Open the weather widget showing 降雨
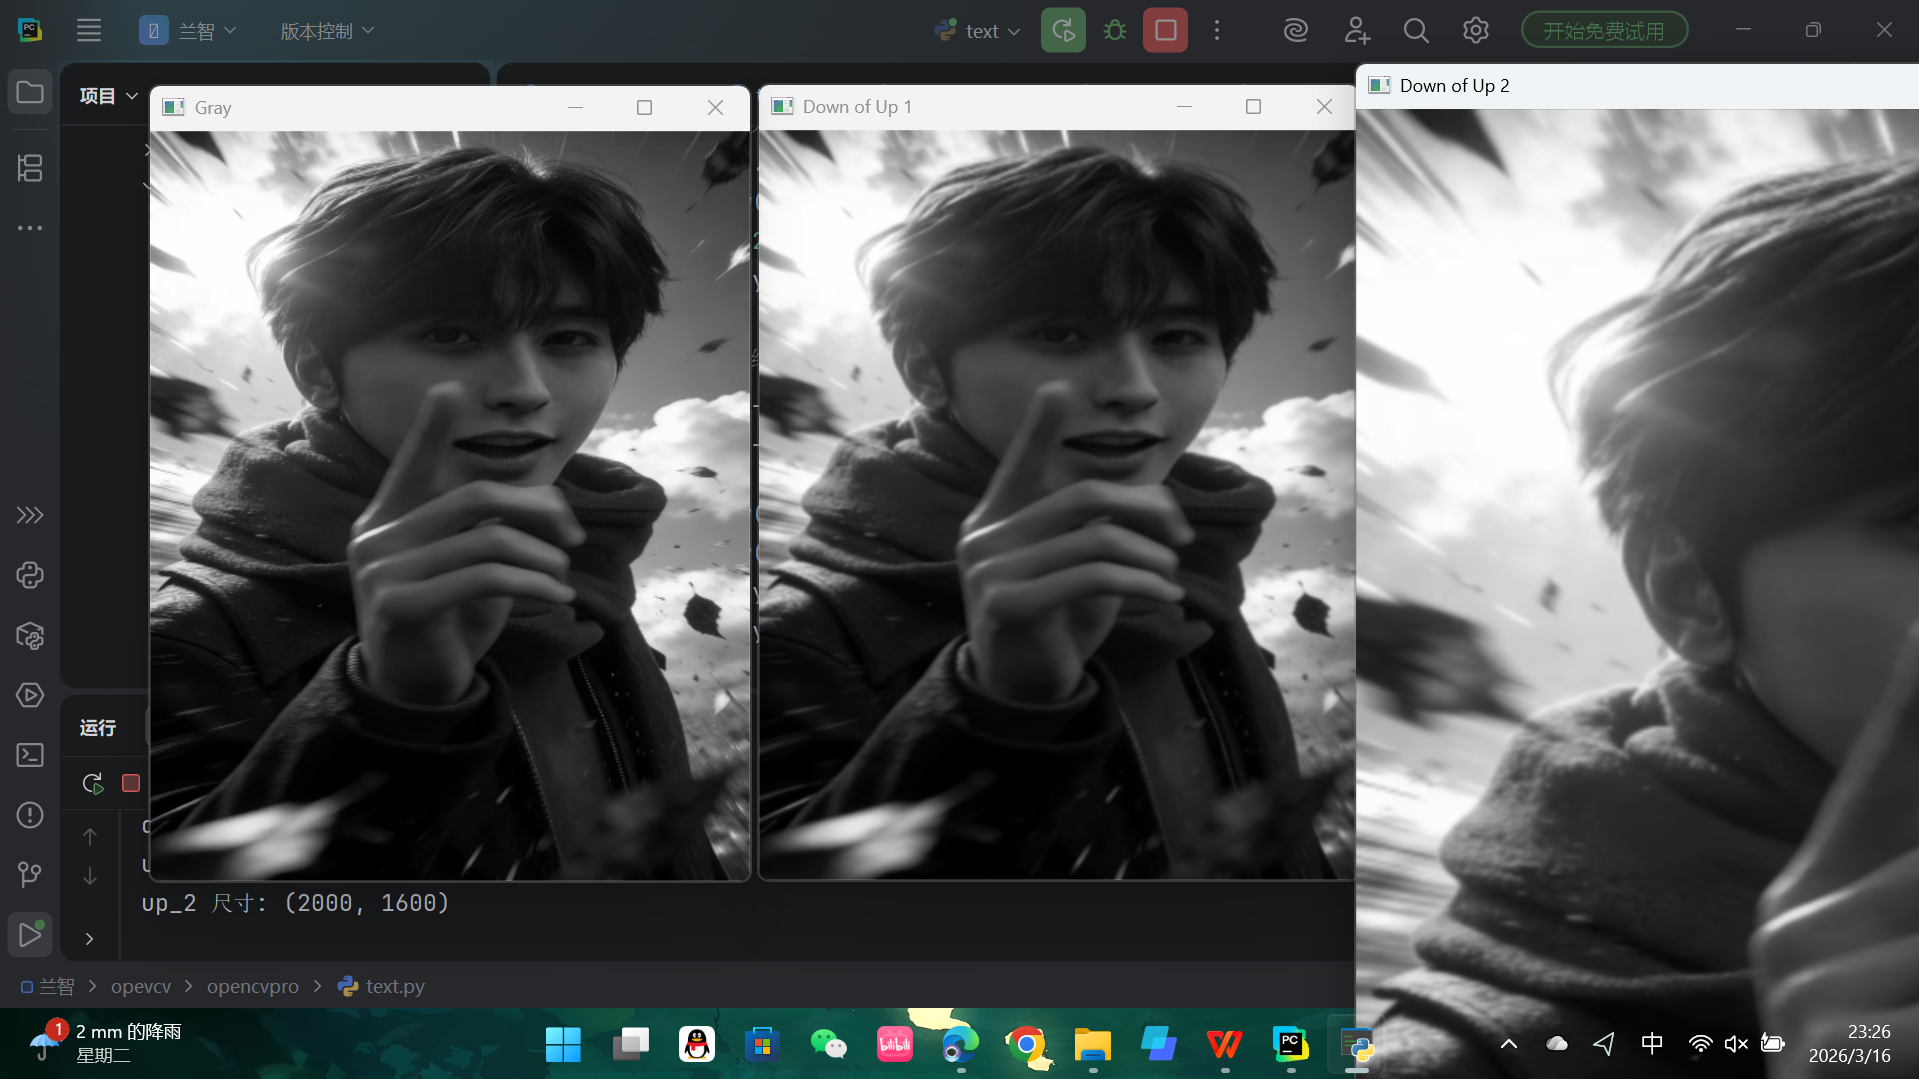1919x1079 pixels. click(105, 1043)
